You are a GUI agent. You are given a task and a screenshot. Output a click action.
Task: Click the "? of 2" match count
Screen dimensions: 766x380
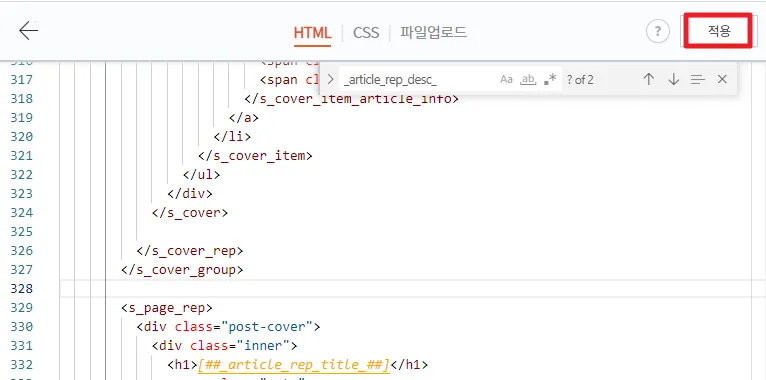[580, 80]
